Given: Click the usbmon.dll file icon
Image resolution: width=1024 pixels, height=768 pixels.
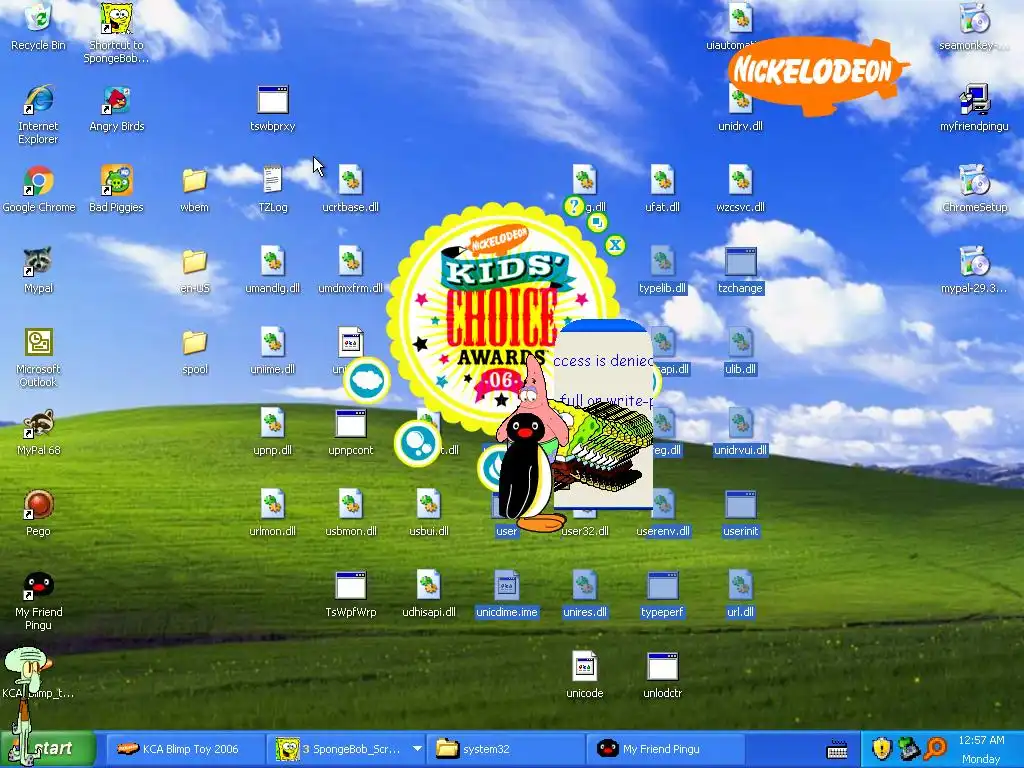Looking at the screenshot, I should click(x=351, y=513).
